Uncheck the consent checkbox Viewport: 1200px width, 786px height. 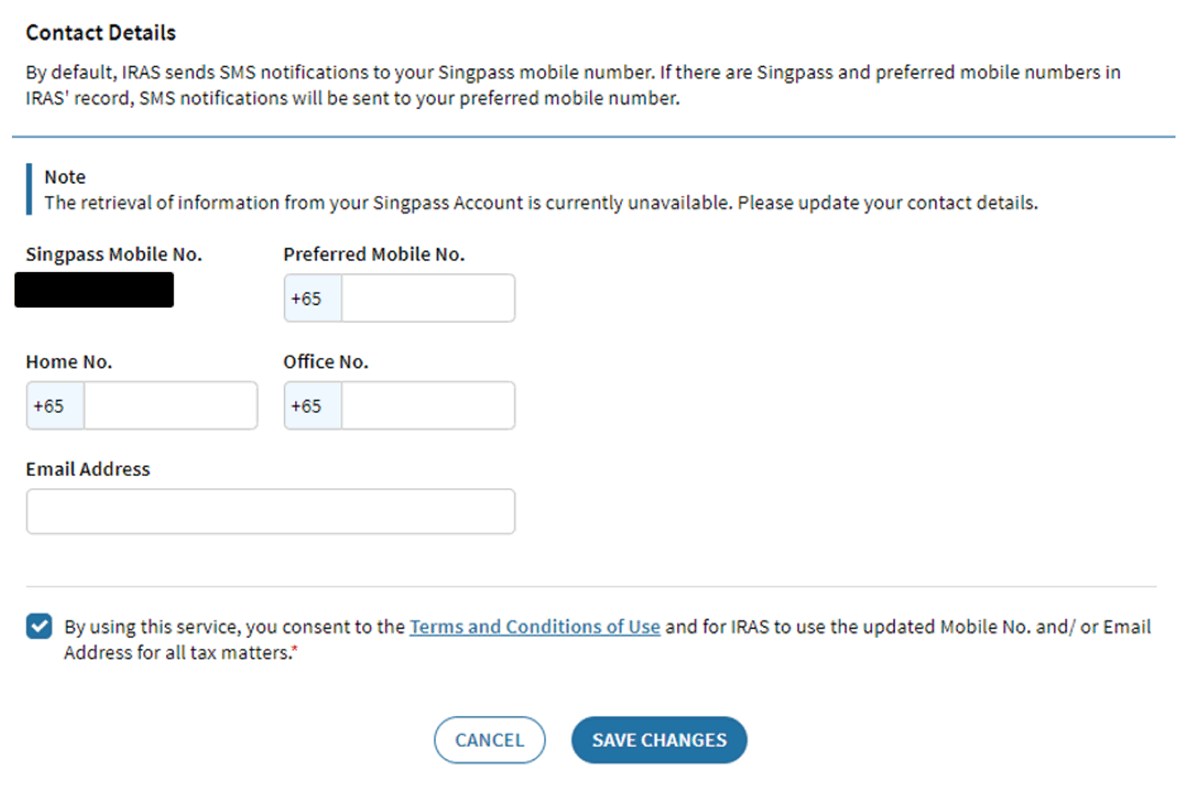pos(39,627)
